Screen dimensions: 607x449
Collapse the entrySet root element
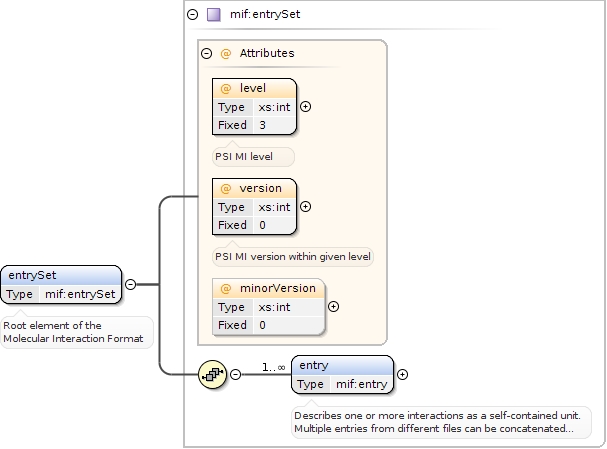click(x=130, y=284)
